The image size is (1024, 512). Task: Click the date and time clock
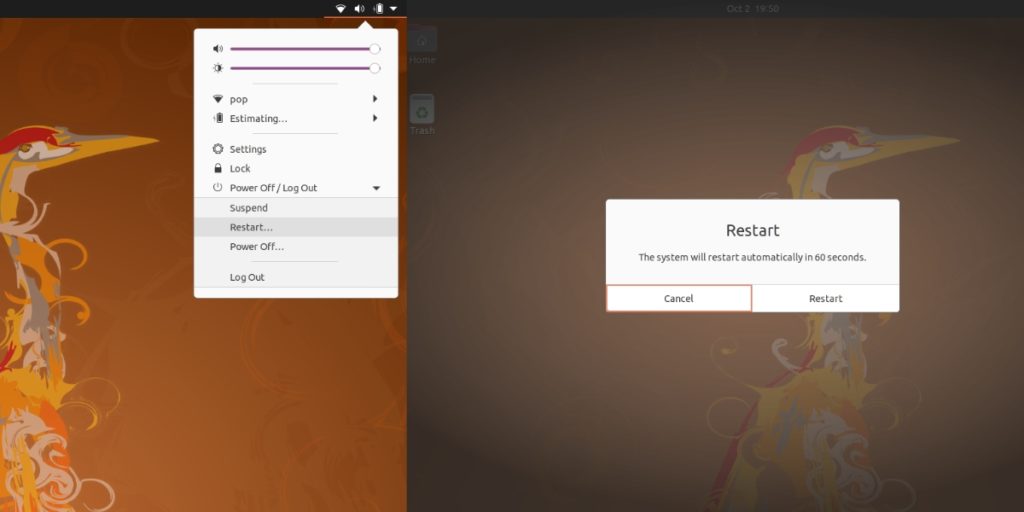click(752, 8)
